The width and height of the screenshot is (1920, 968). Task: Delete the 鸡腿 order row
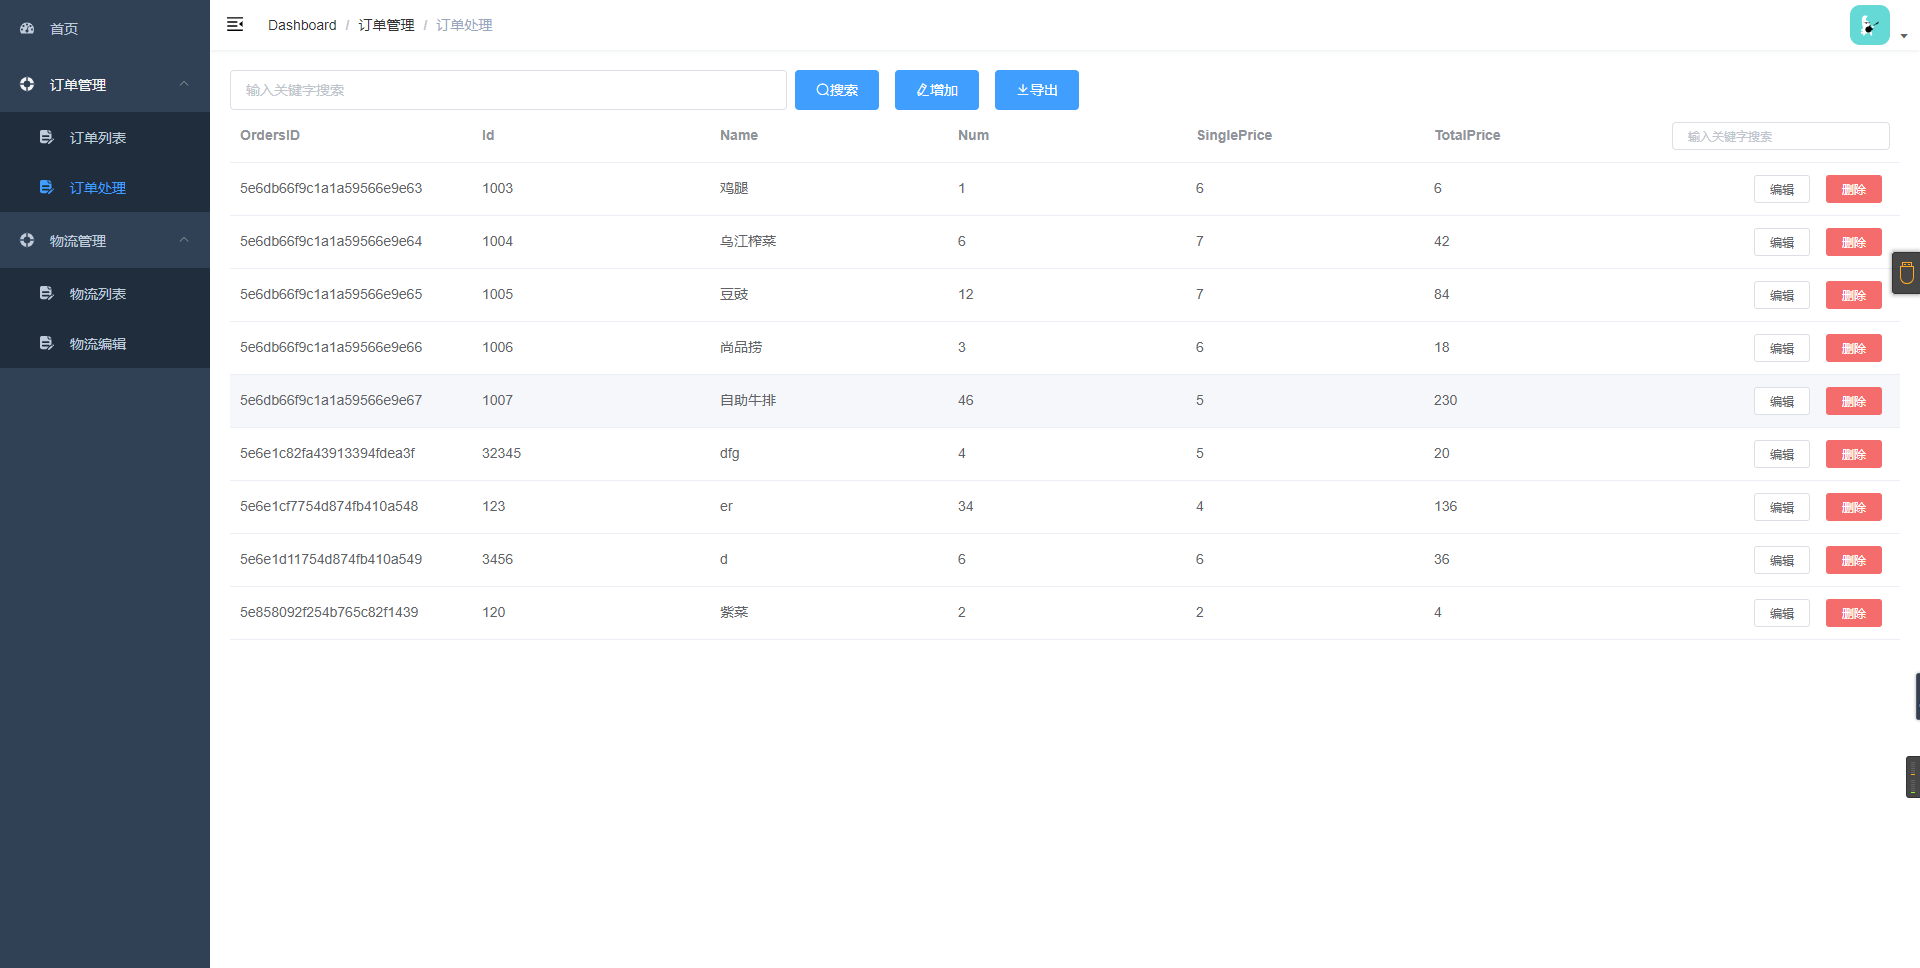click(1854, 189)
